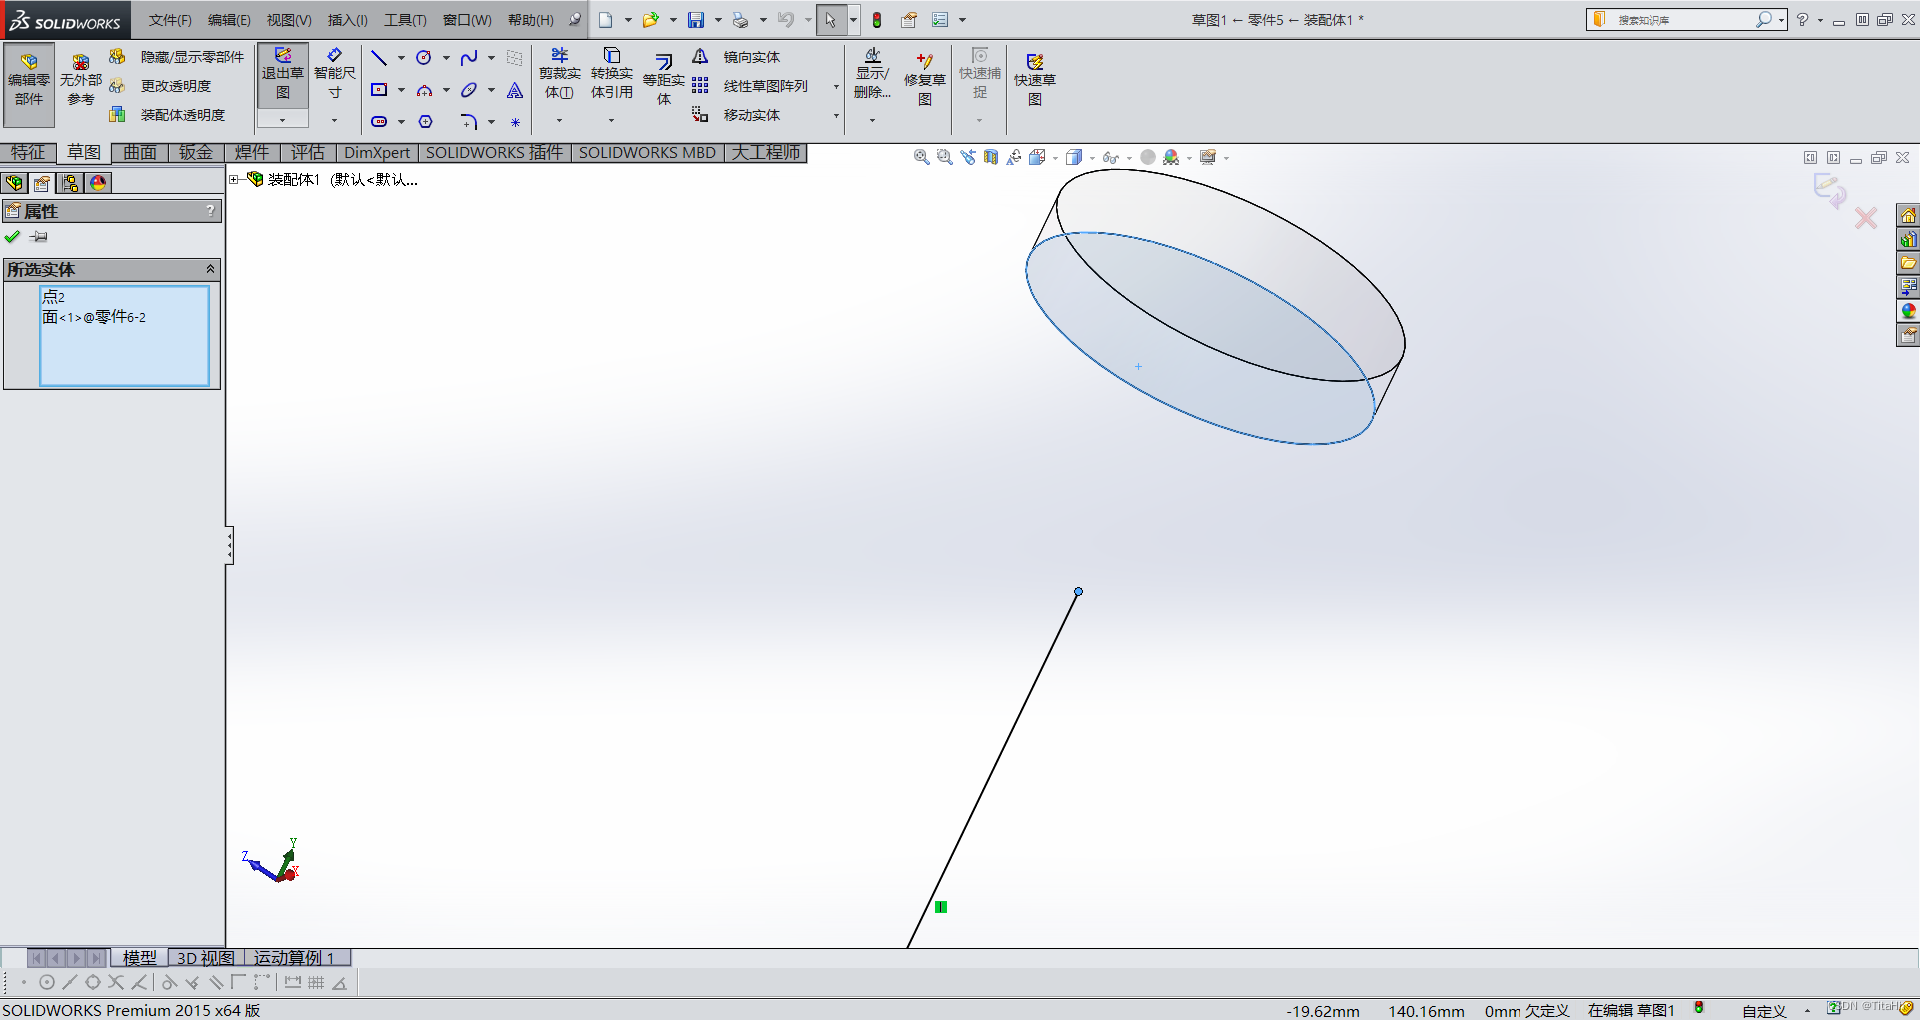Select the Corner Rectangle tool
1920x1020 pixels.
[379, 90]
